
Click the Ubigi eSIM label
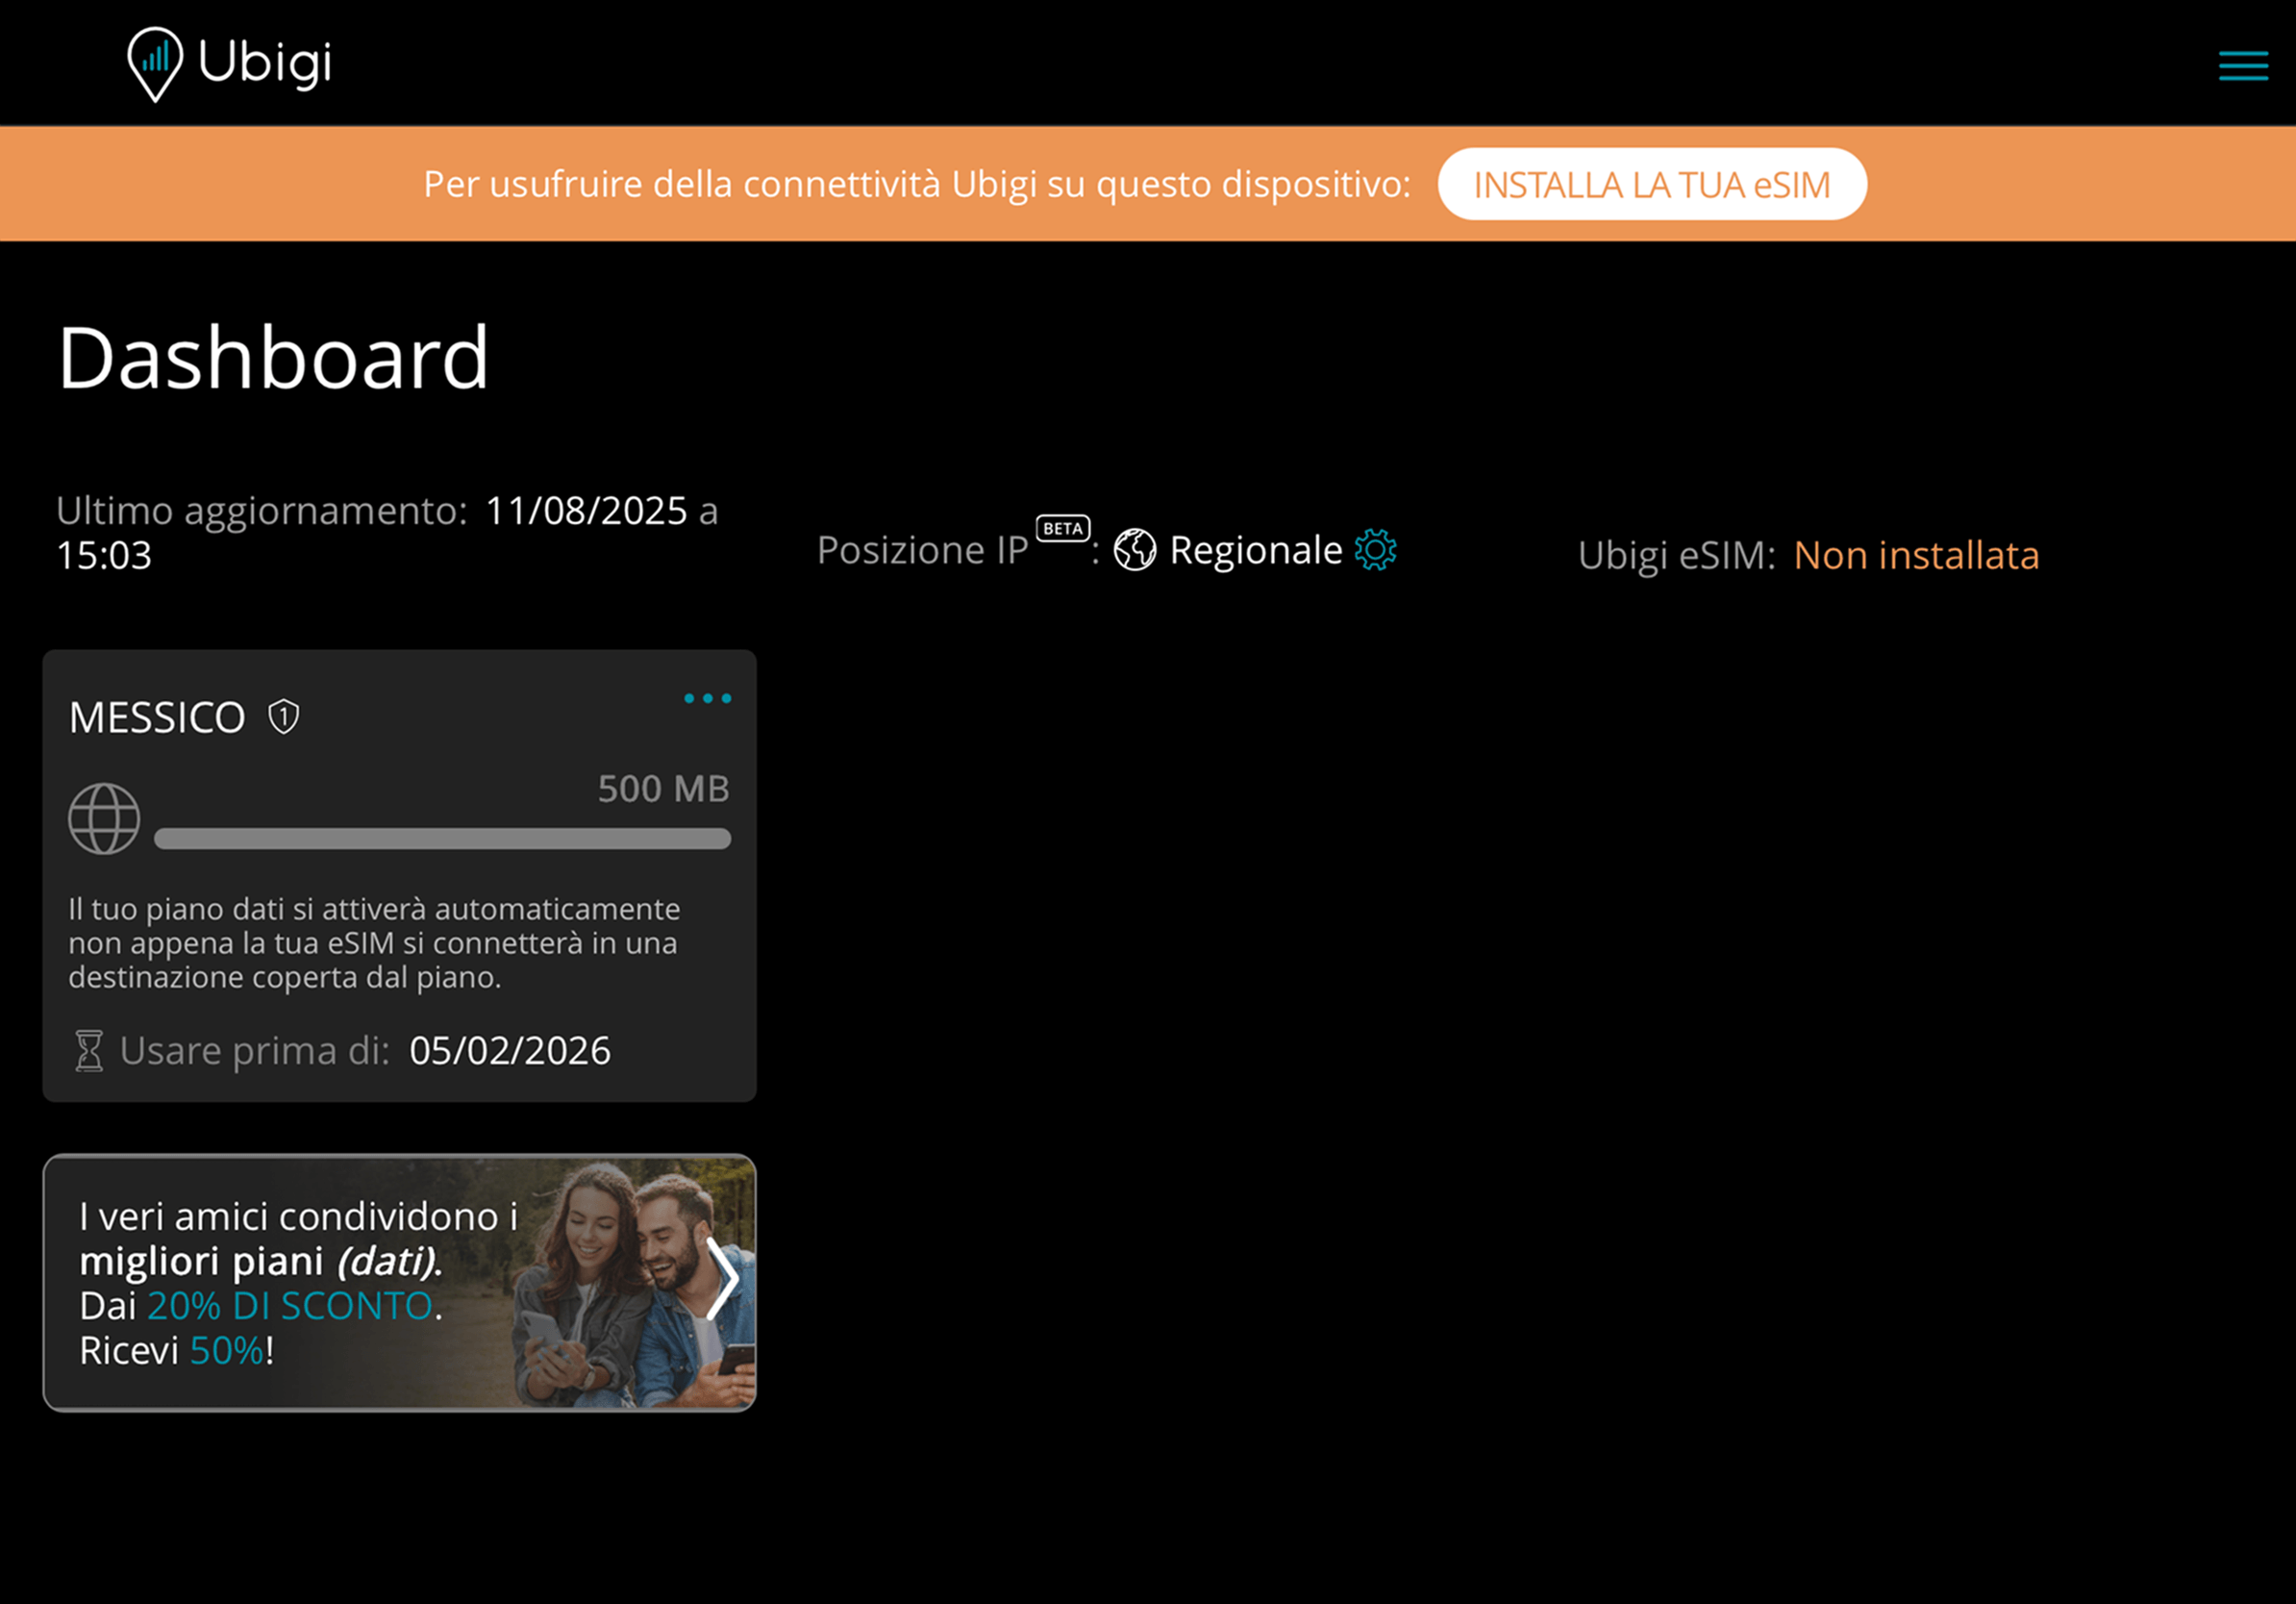(x=1677, y=555)
